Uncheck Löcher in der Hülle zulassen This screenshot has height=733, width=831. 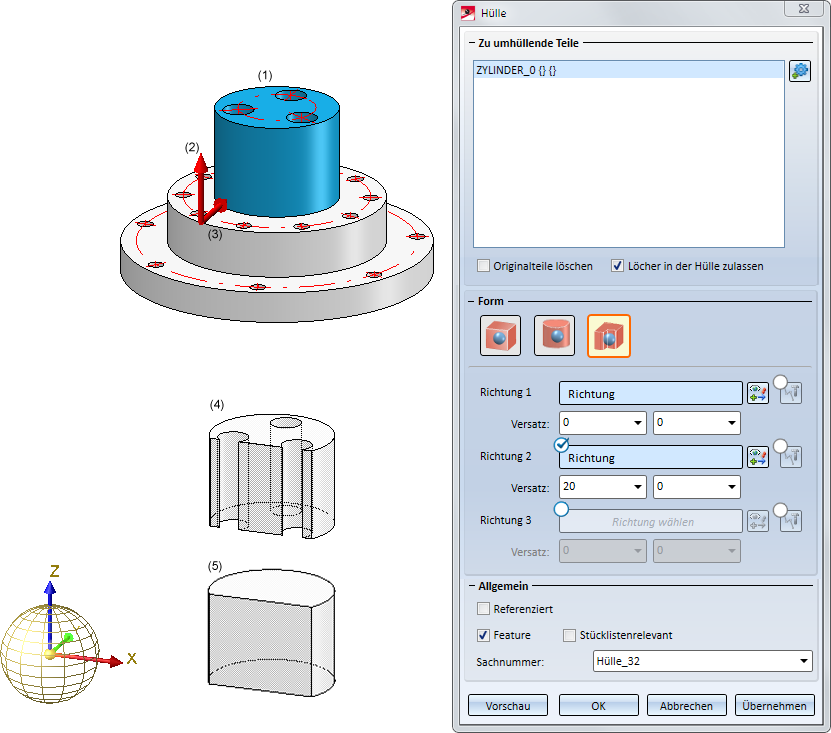[617, 266]
